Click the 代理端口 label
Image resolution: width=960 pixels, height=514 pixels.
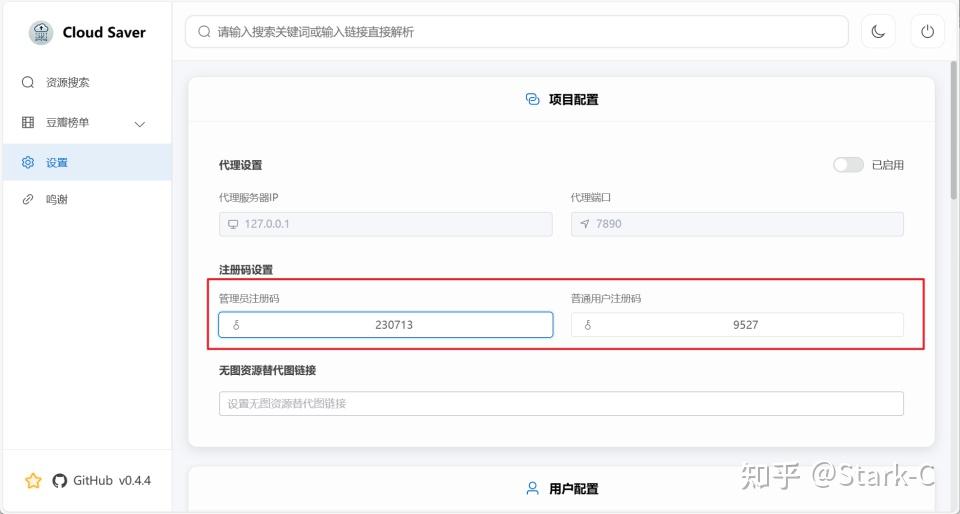[591, 198]
